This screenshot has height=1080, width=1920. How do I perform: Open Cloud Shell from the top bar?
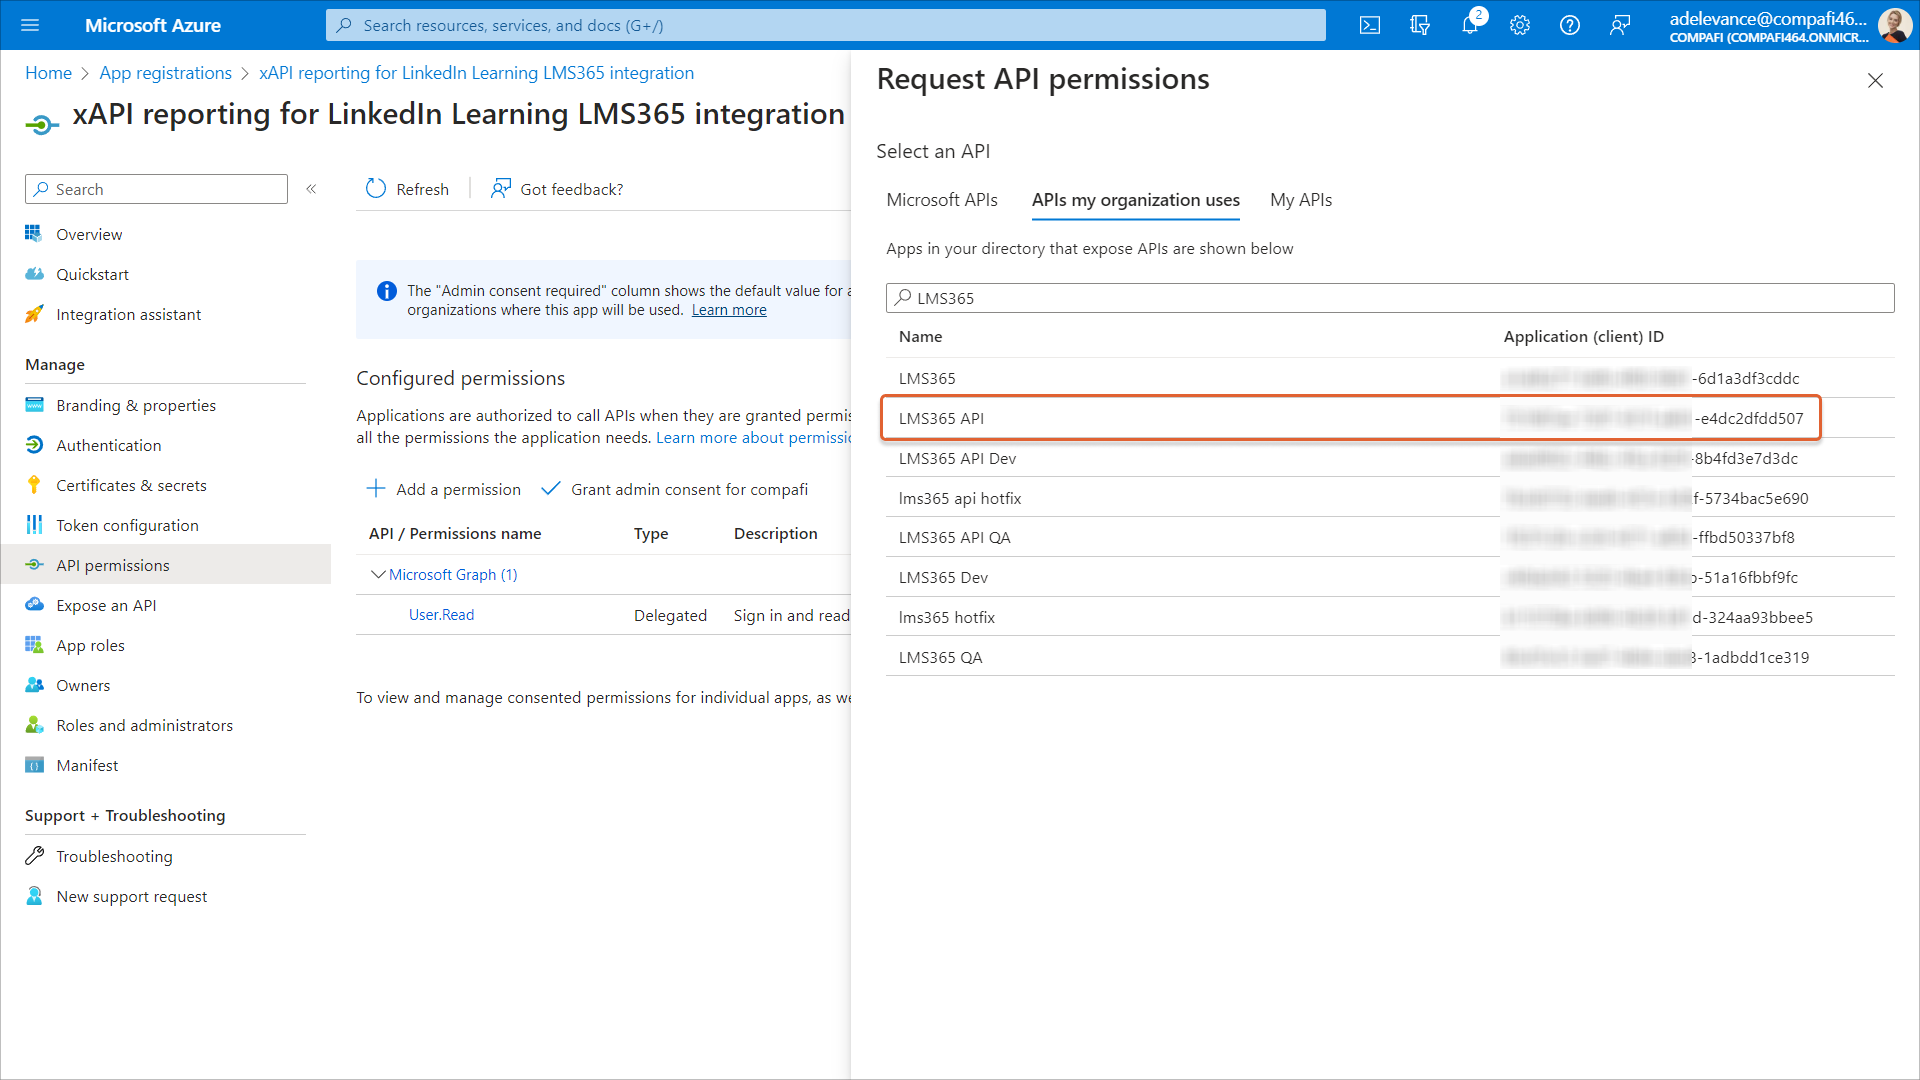[x=1370, y=25]
